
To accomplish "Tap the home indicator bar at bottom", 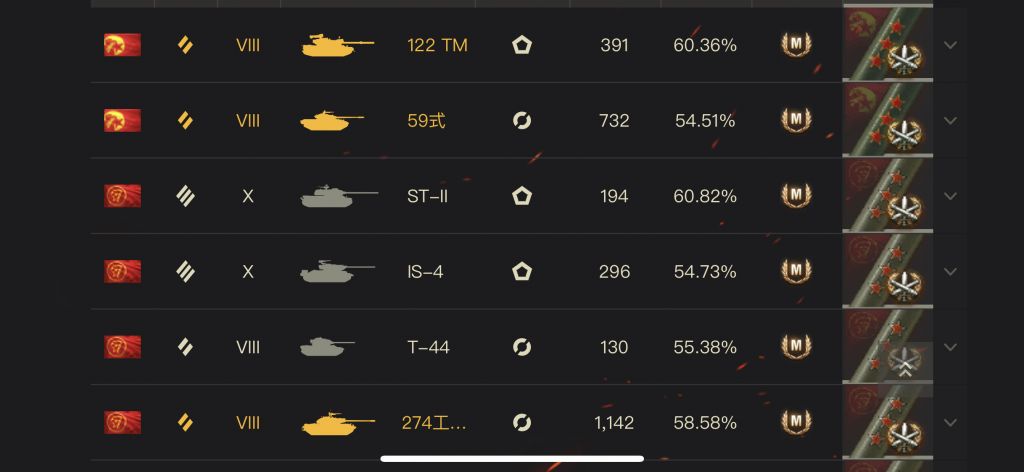I will tap(512, 459).
